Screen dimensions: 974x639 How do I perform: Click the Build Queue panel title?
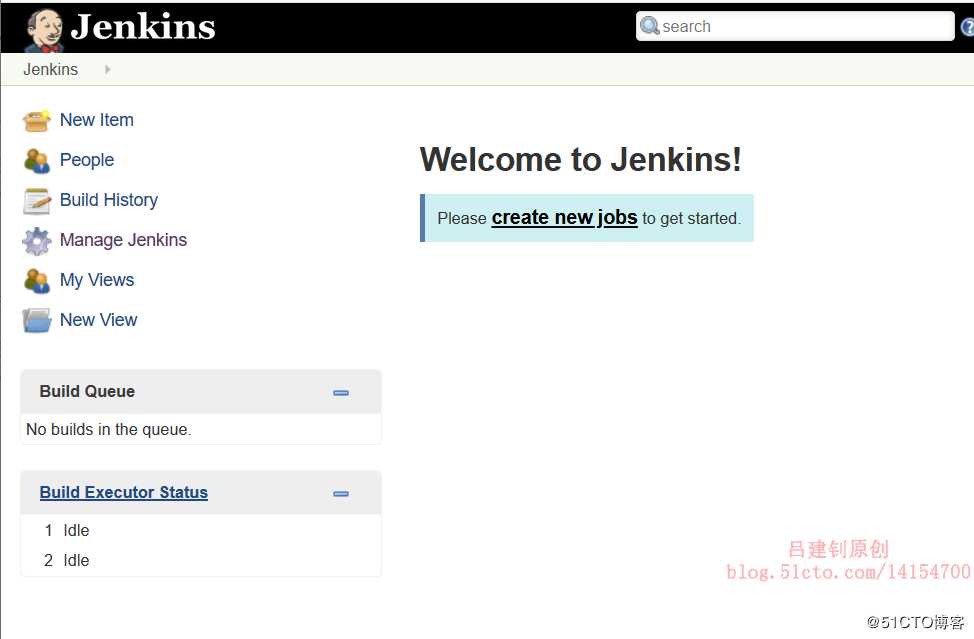point(87,391)
